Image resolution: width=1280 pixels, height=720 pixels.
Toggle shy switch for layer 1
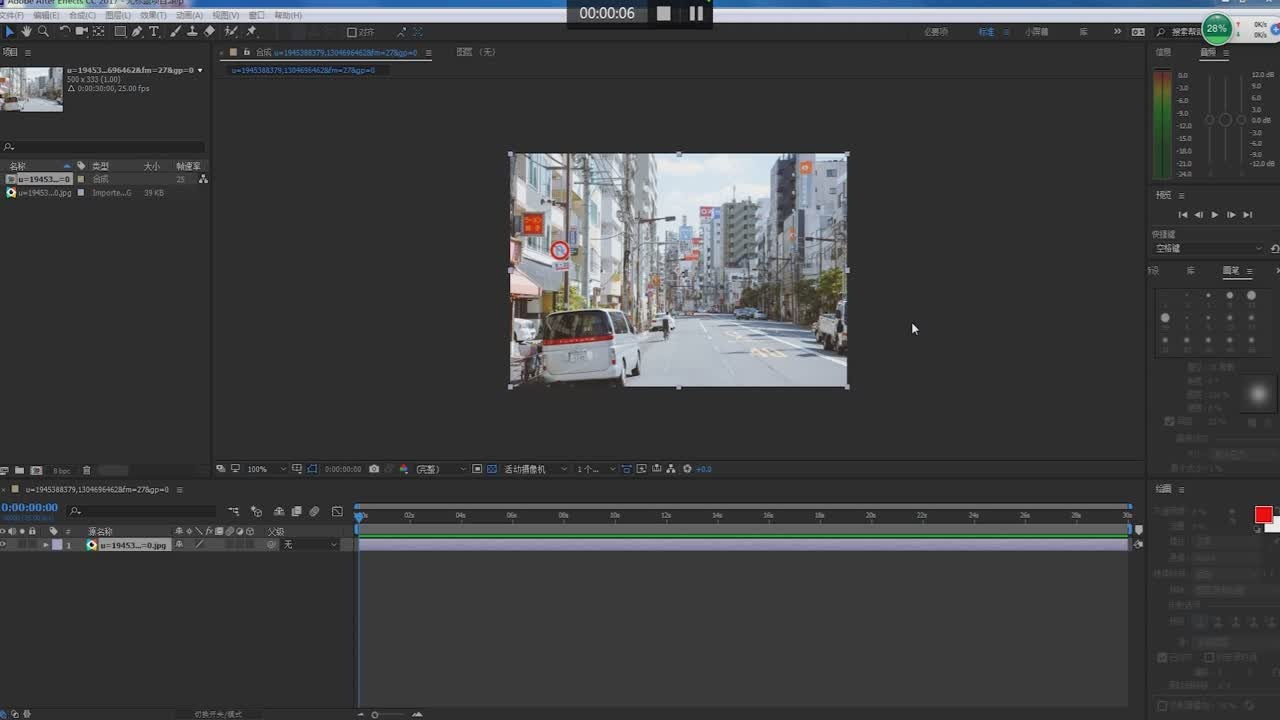[179, 545]
